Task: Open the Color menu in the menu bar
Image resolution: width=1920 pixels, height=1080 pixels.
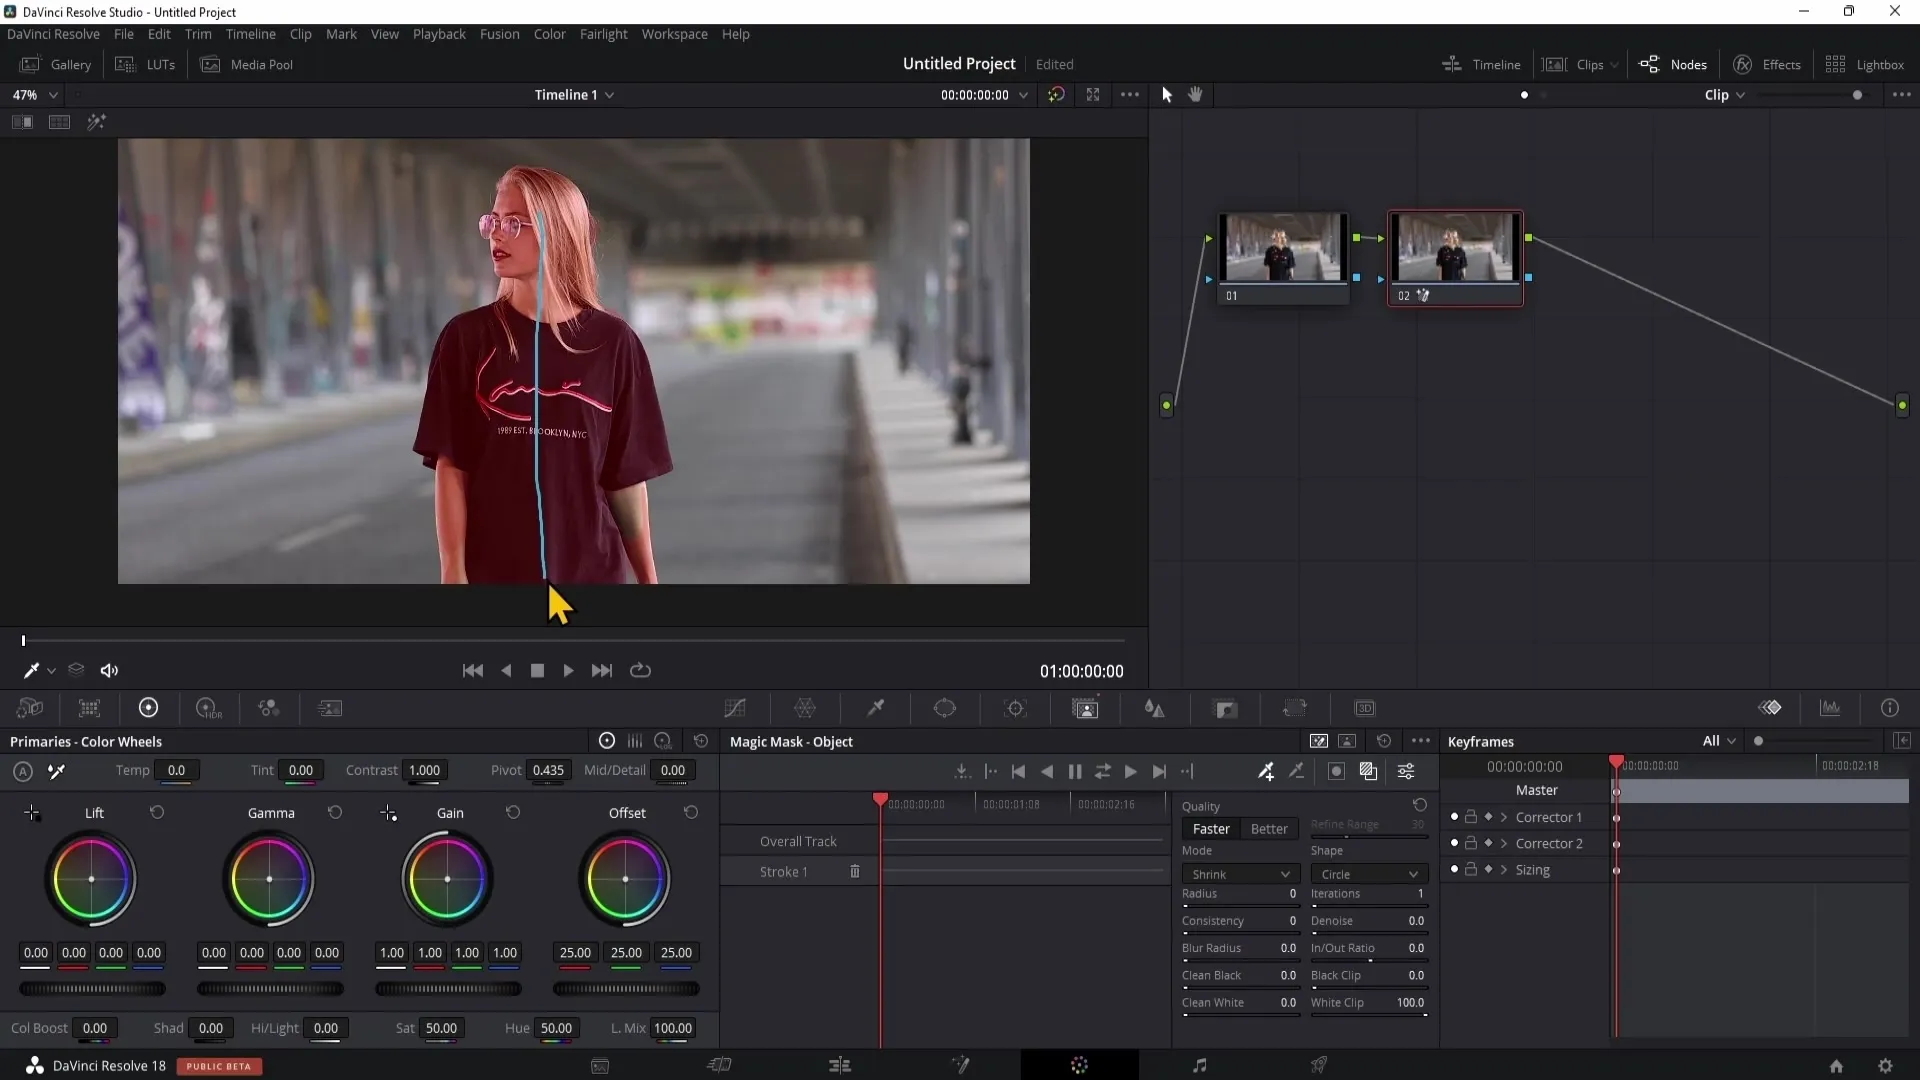Action: 550,33
